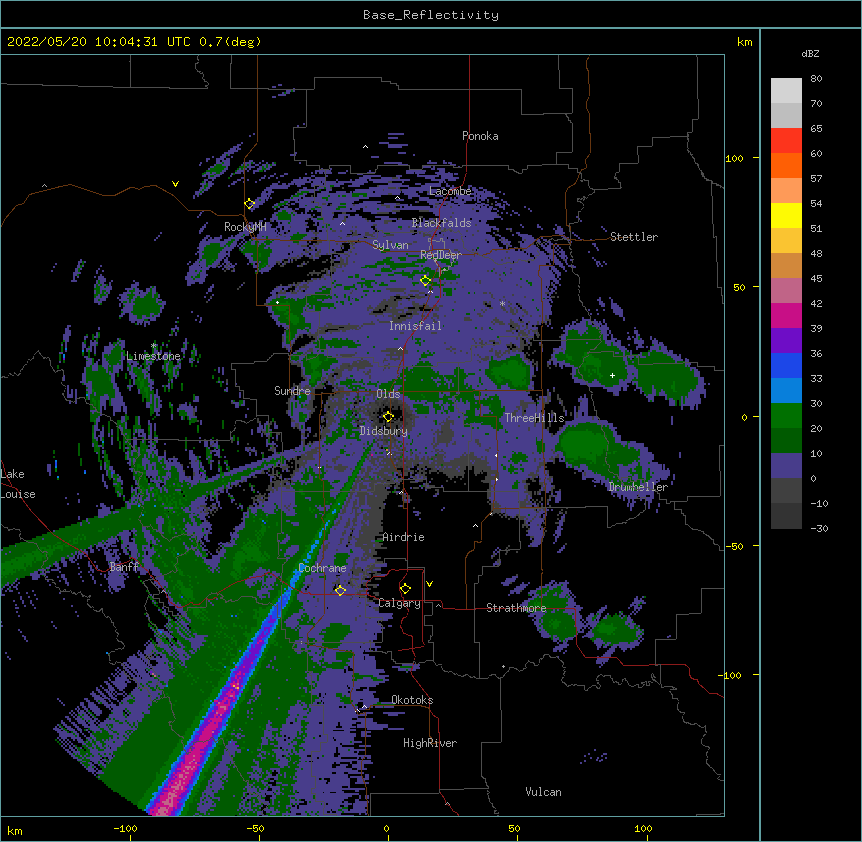Select the mauve 45-42 dBZ legend swatch
This screenshot has width=862, height=842.
786,291
